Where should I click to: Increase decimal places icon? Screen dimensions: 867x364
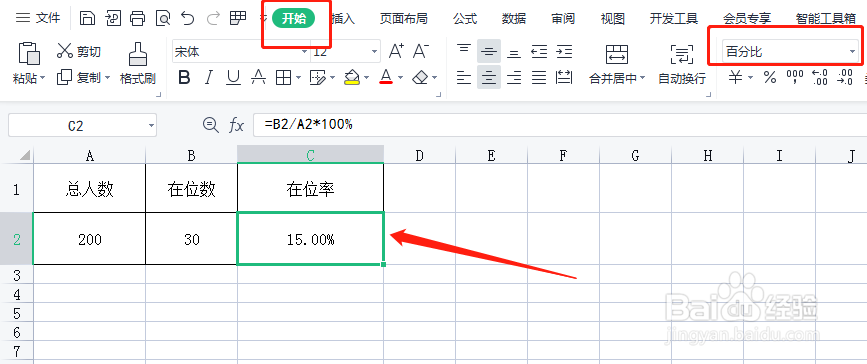pos(819,77)
